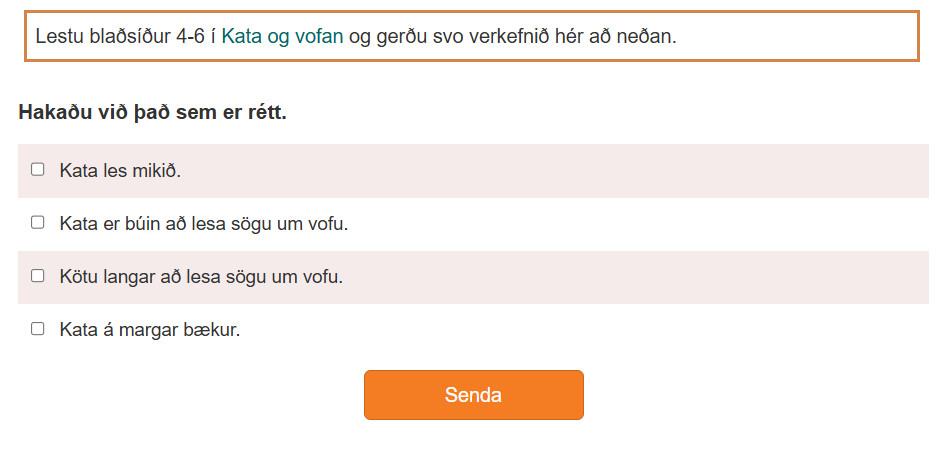Check the box beside "Kata les mikið."
The image size is (938, 468).
[38, 170]
